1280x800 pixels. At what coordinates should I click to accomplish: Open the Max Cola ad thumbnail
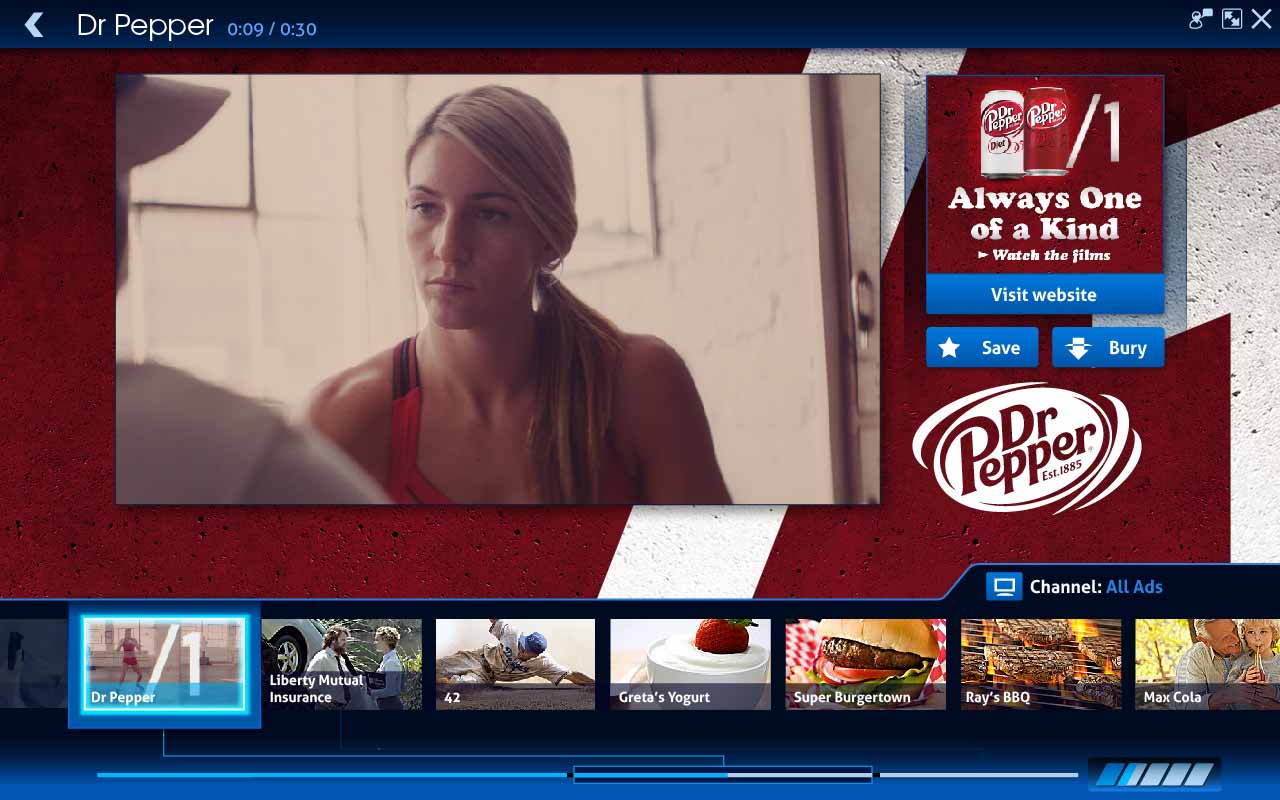[x=1207, y=664]
